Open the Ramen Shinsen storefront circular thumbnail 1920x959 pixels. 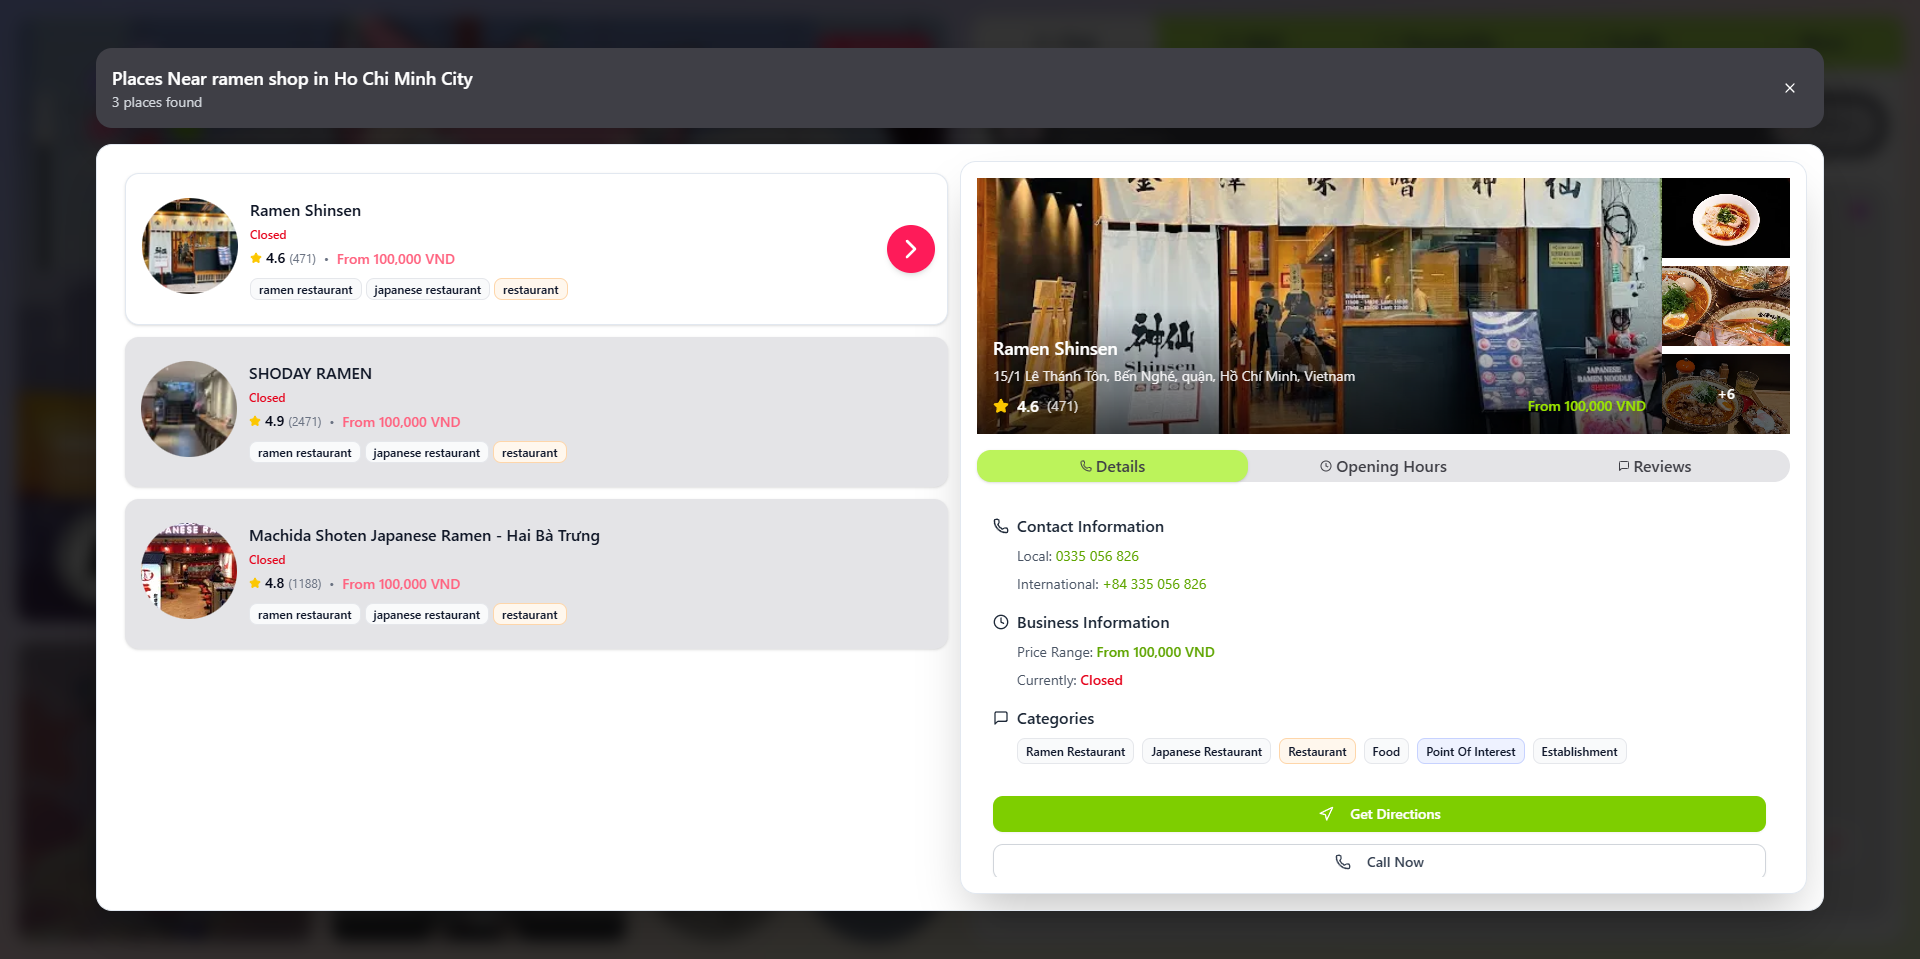coord(190,246)
